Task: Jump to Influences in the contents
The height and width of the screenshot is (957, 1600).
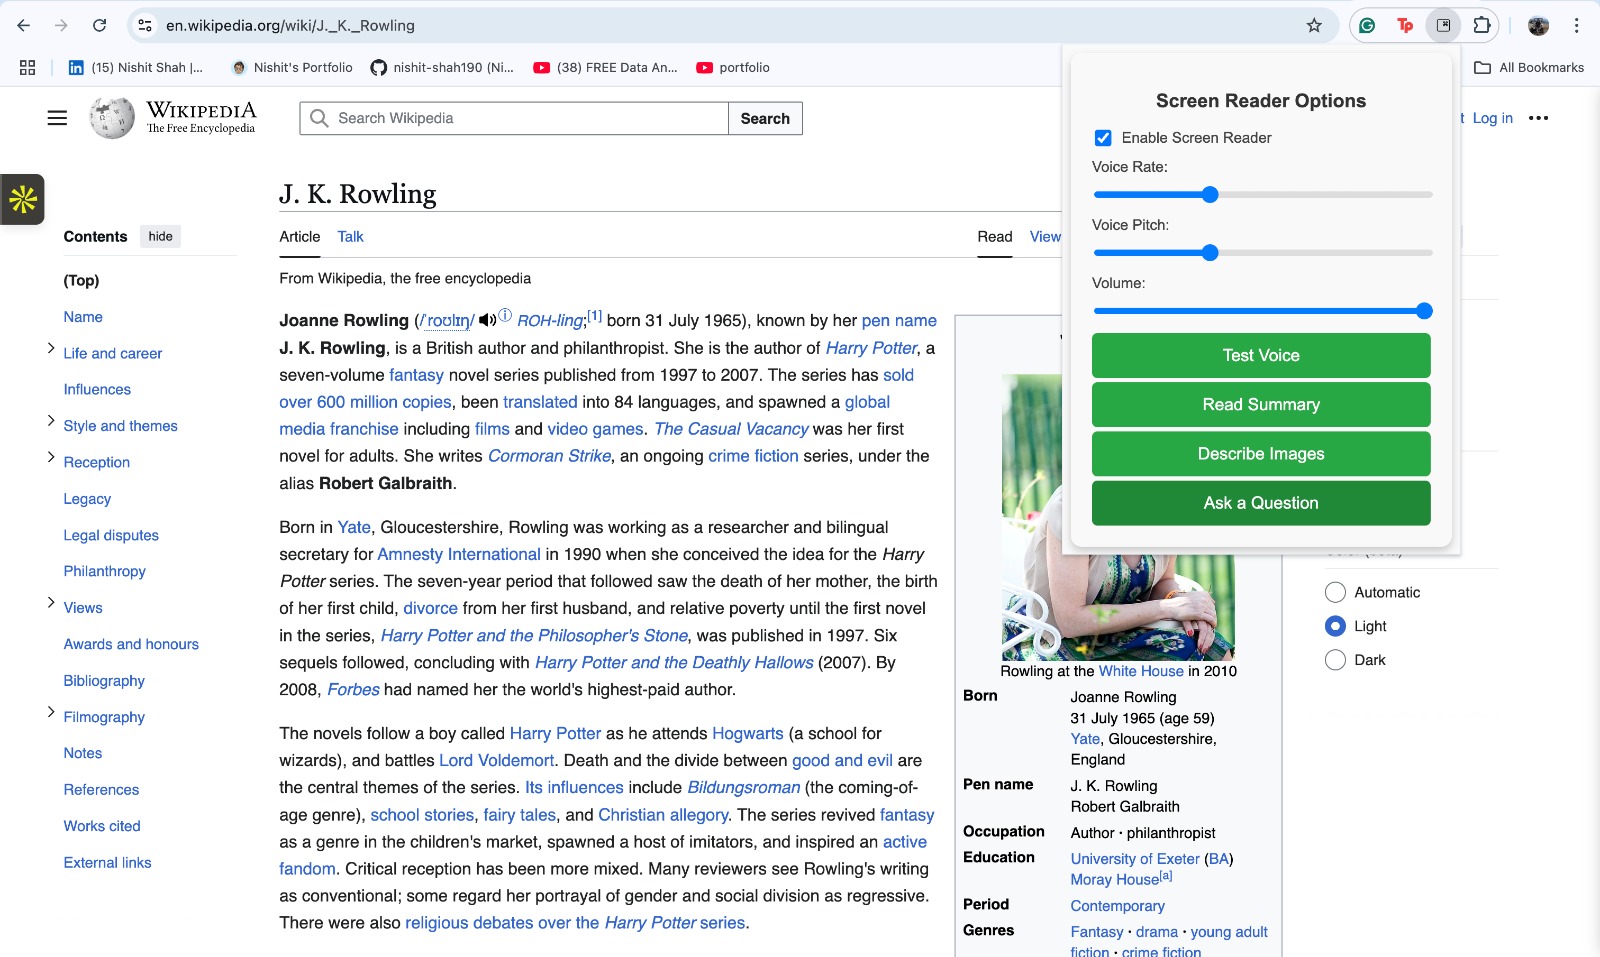Action: pyautogui.click(x=97, y=390)
